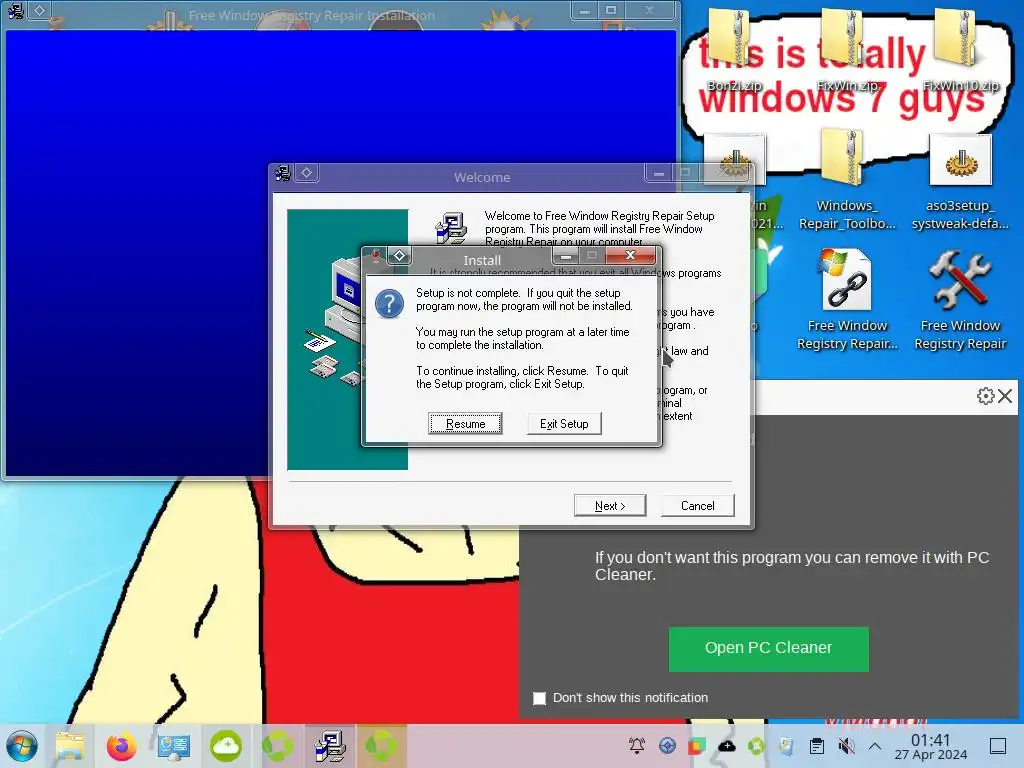Open the notifications bell in the system tray
The width and height of the screenshot is (1024, 768).
[x=637, y=746]
